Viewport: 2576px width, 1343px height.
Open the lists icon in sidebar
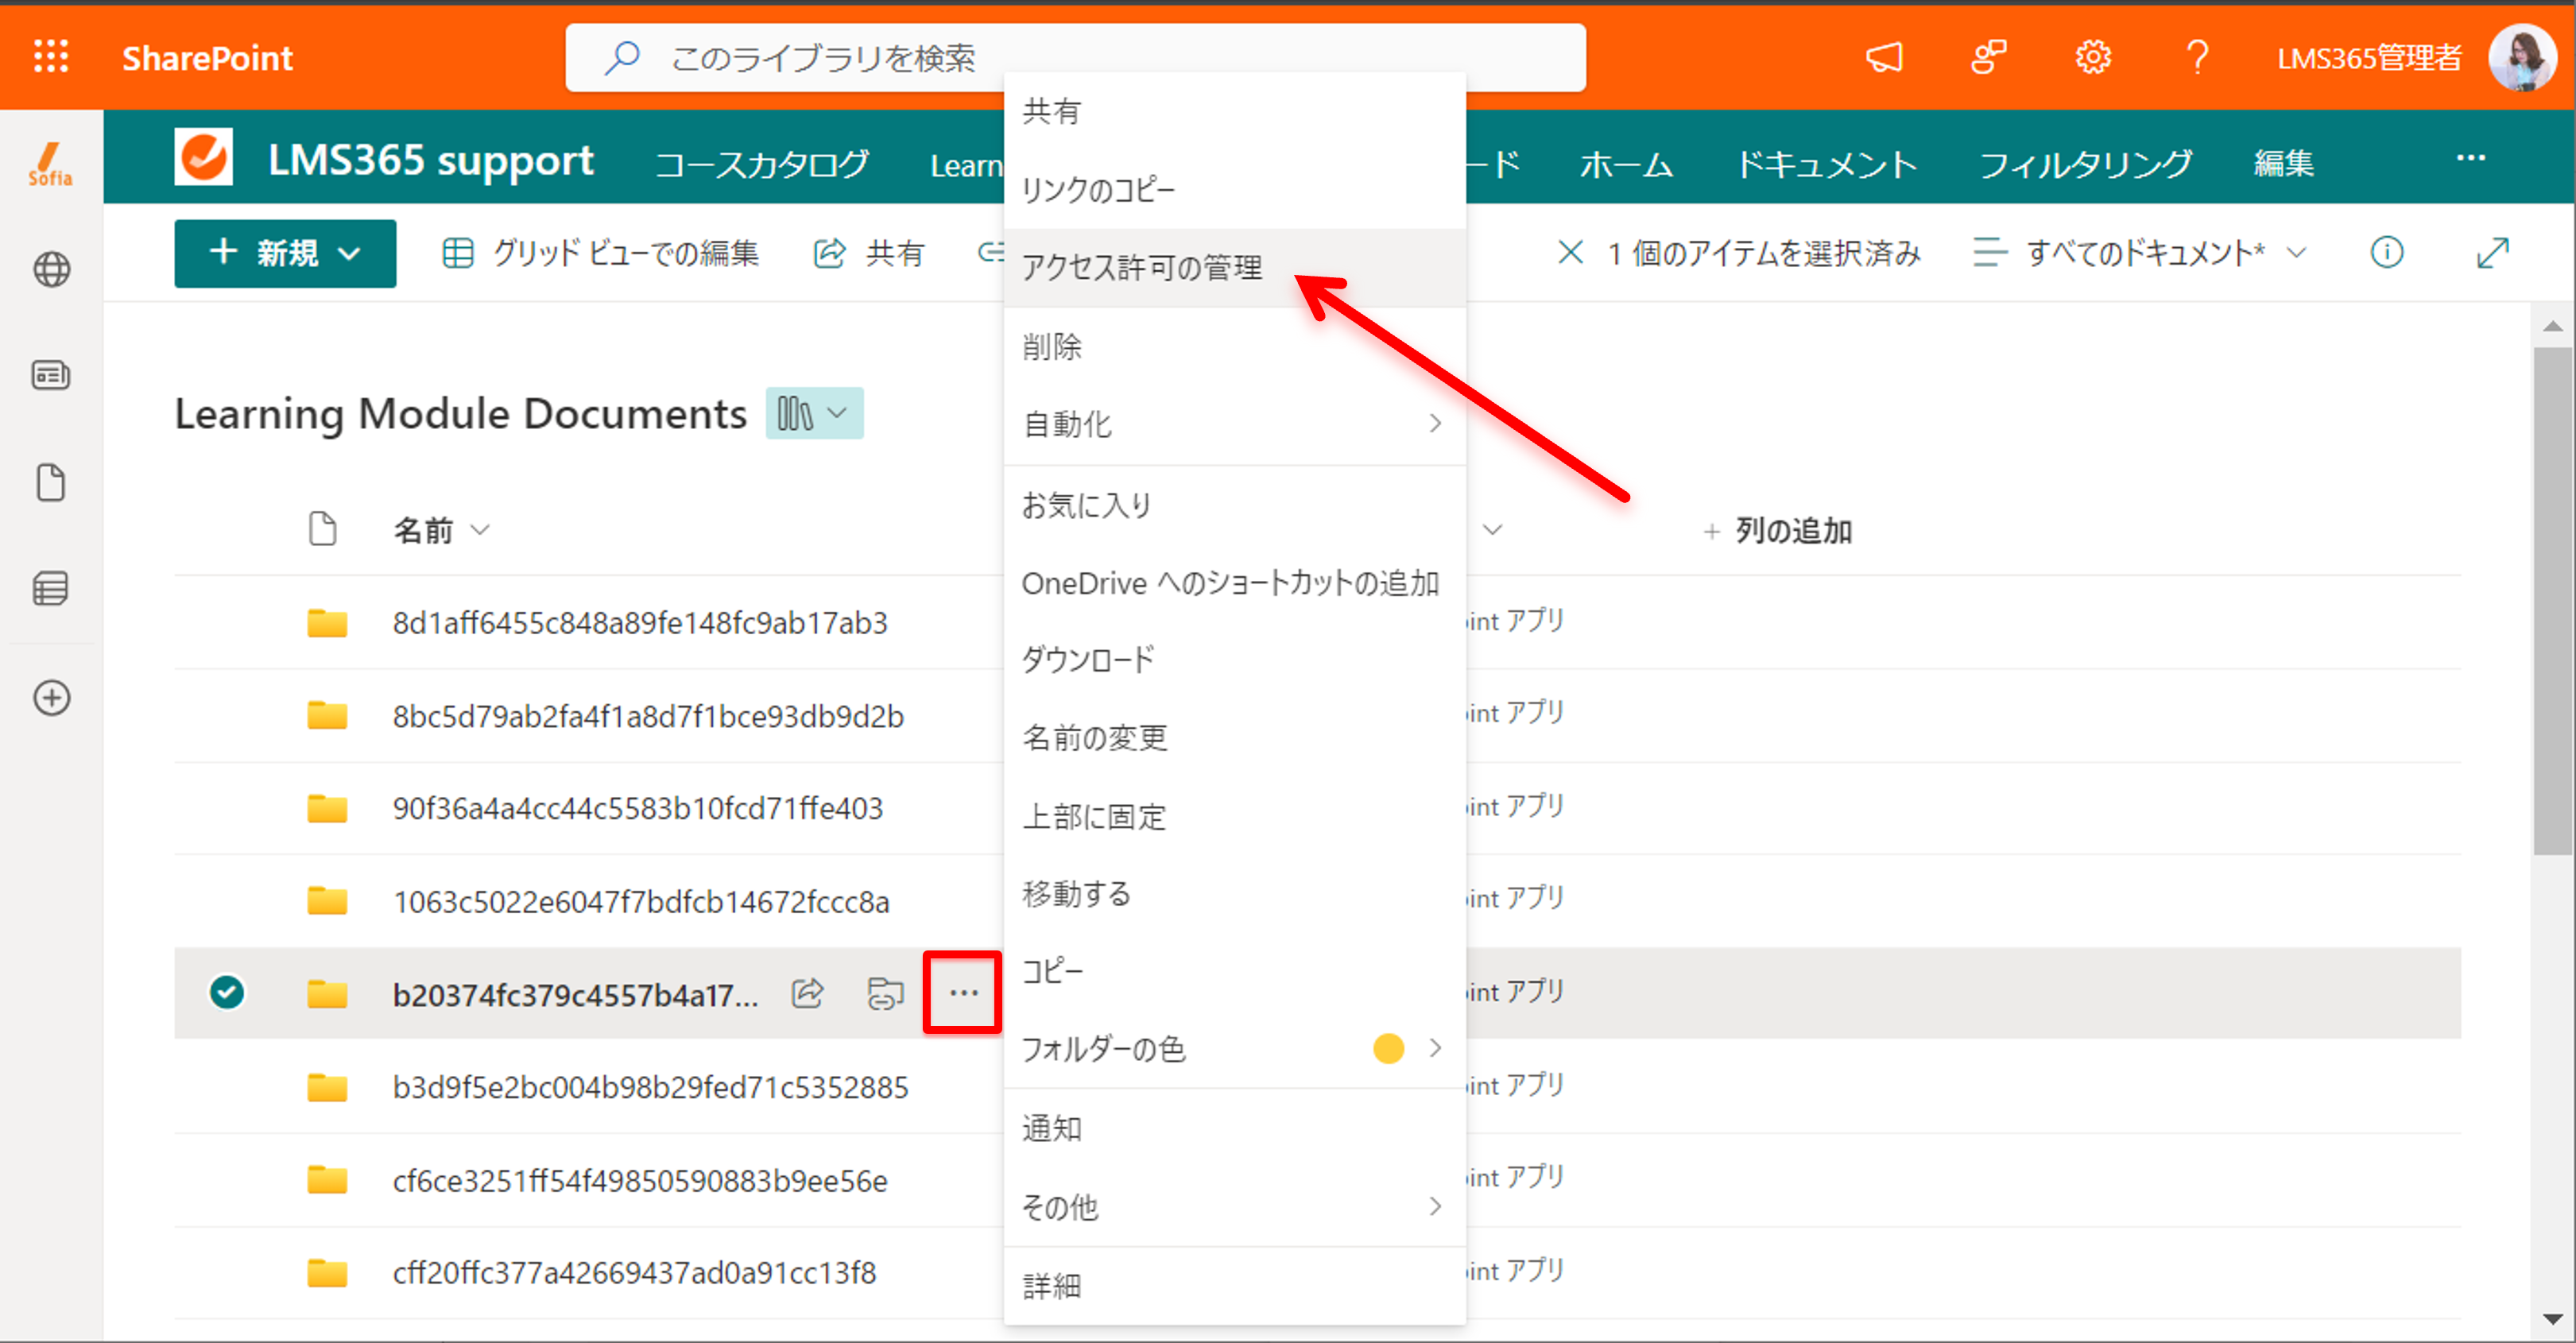pos(51,588)
